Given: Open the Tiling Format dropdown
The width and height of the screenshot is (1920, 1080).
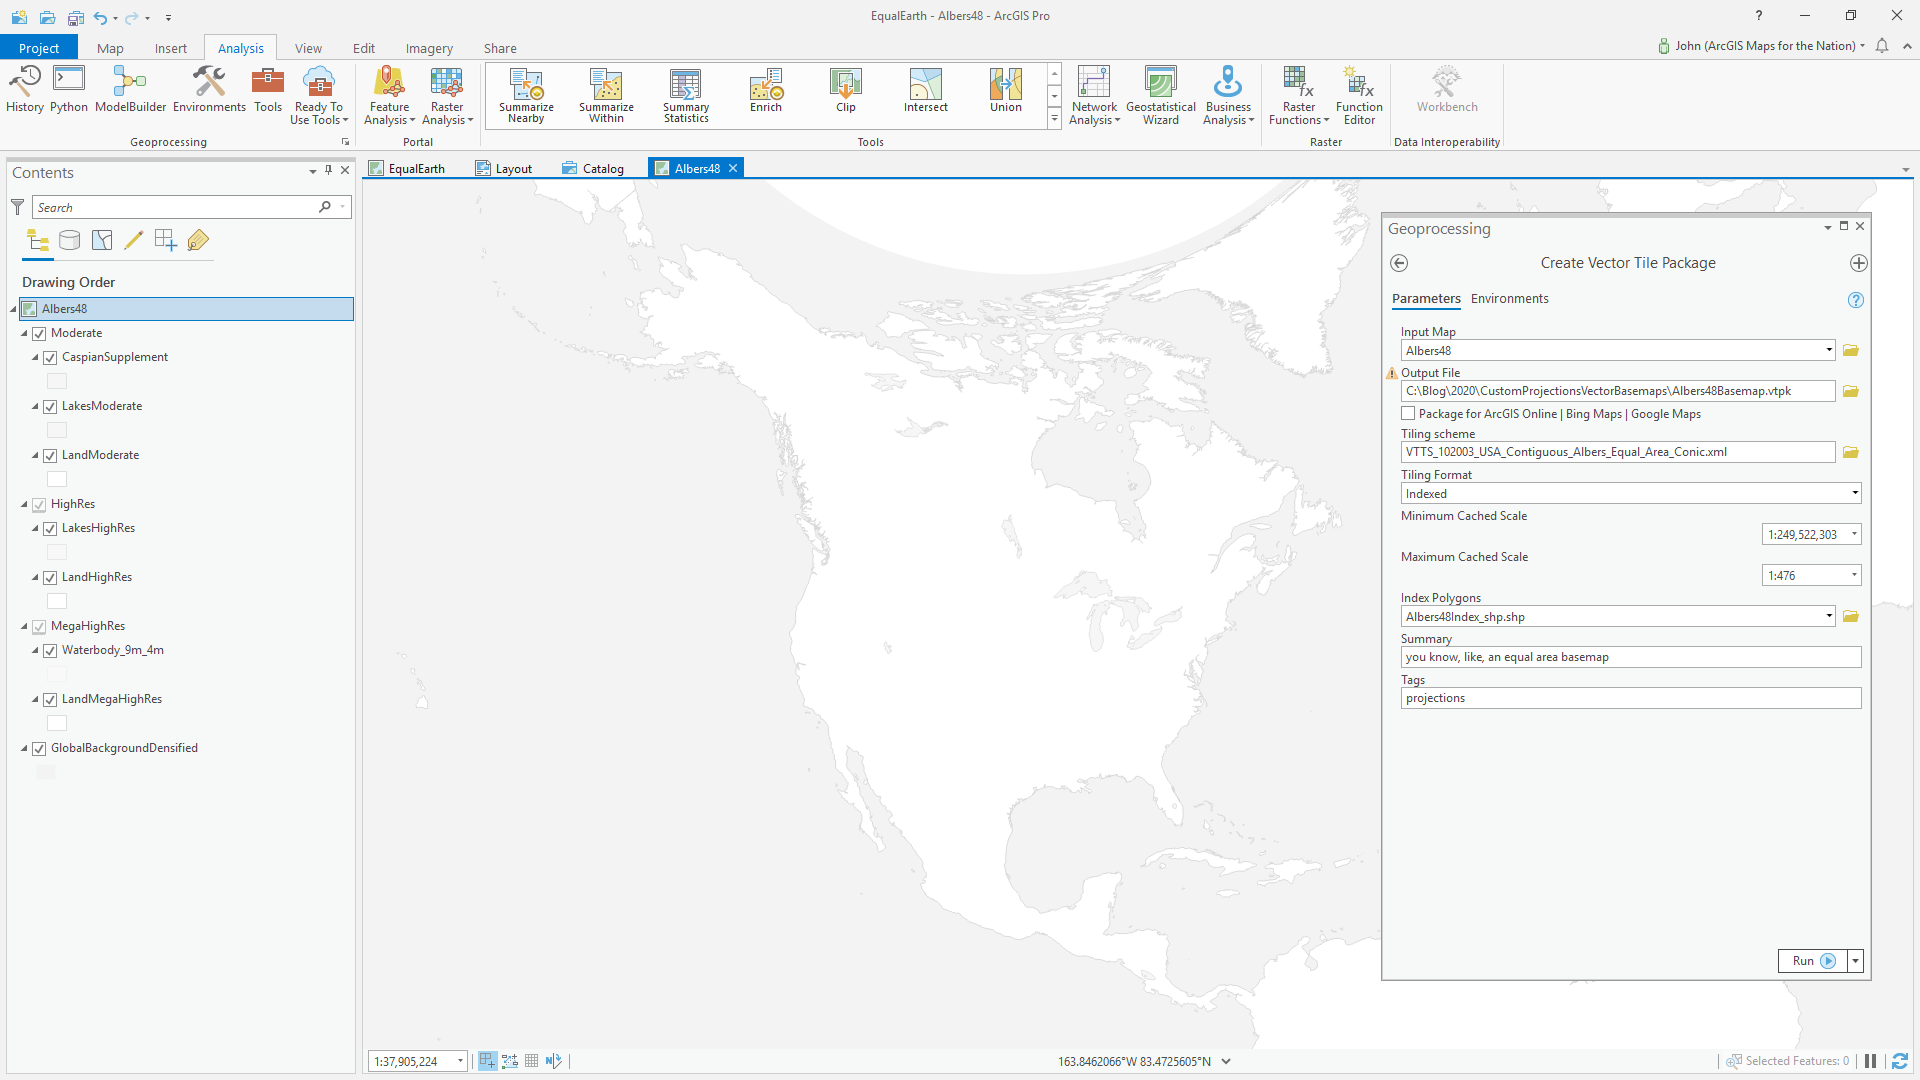Looking at the screenshot, I should point(1854,494).
